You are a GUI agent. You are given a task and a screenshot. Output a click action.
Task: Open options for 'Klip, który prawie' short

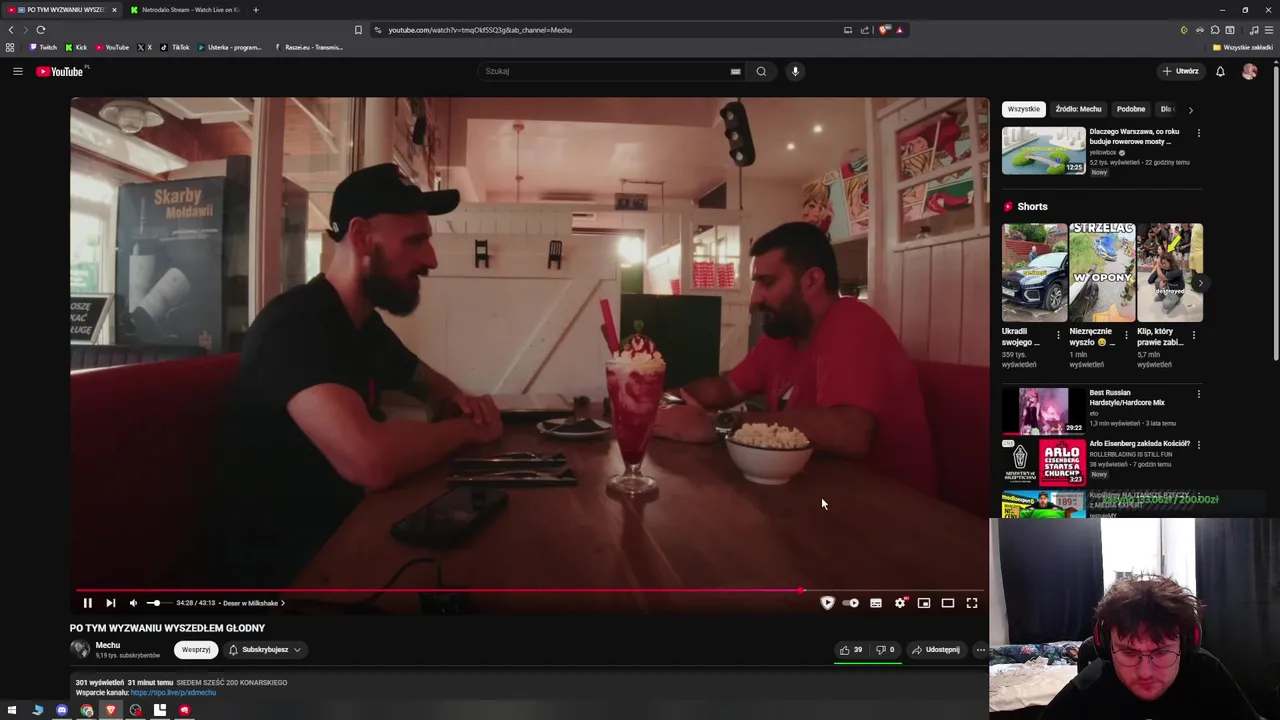click(1193, 335)
